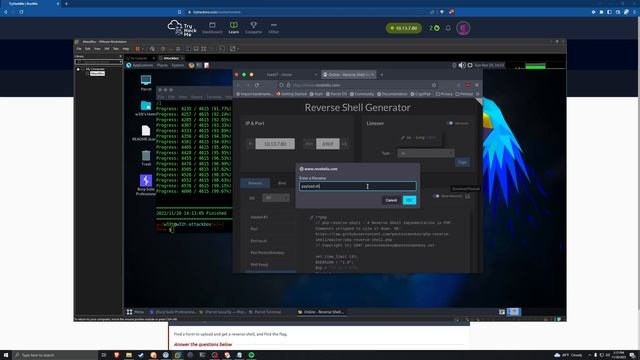
Task: Launch Firefox from the Parrot top panel
Action: coord(191,65)
